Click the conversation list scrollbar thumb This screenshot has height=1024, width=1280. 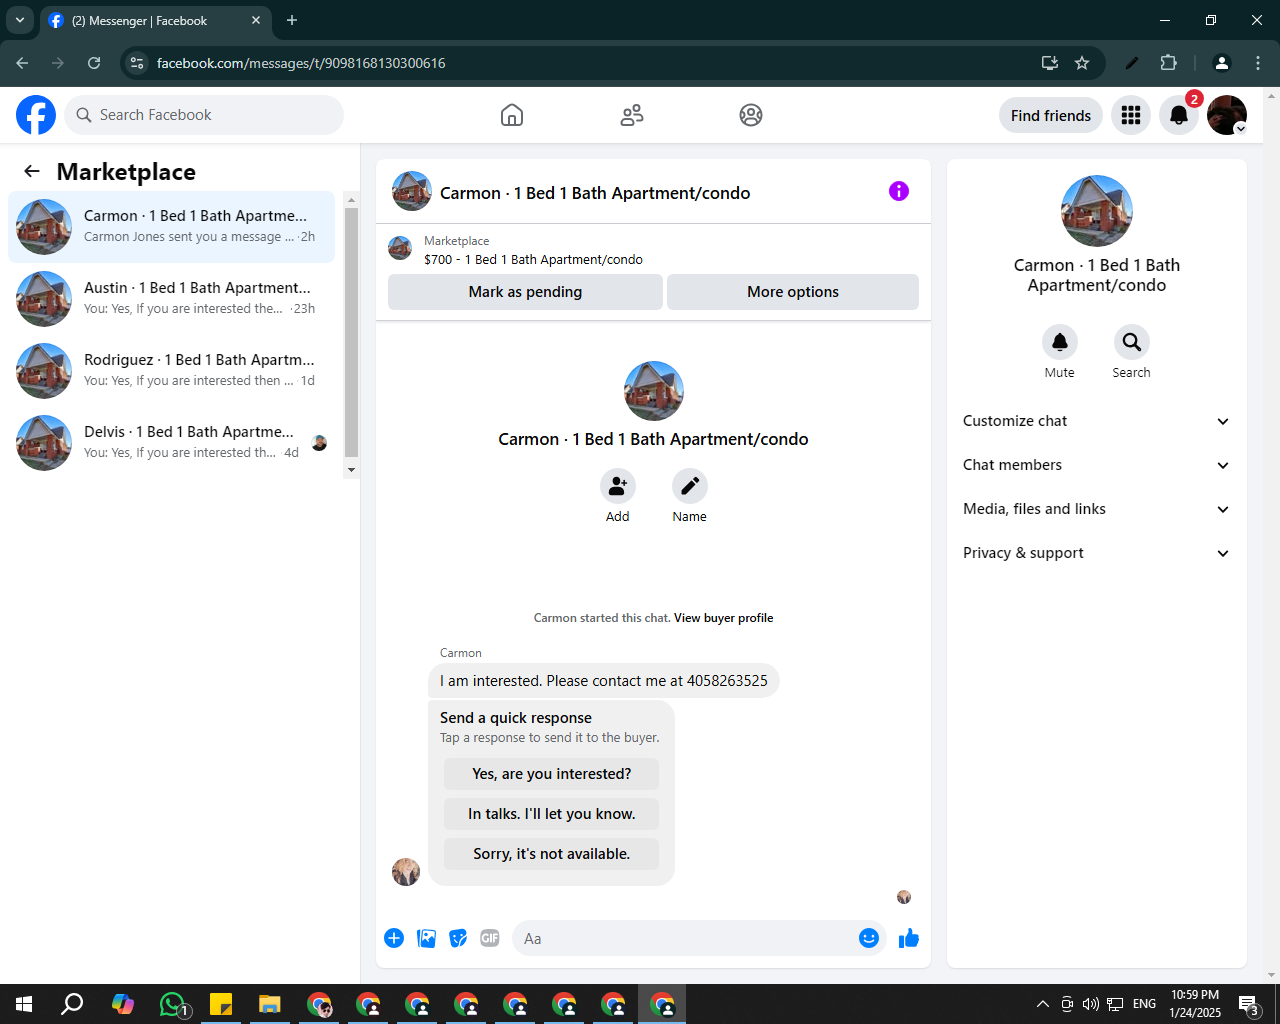[351, 333]
